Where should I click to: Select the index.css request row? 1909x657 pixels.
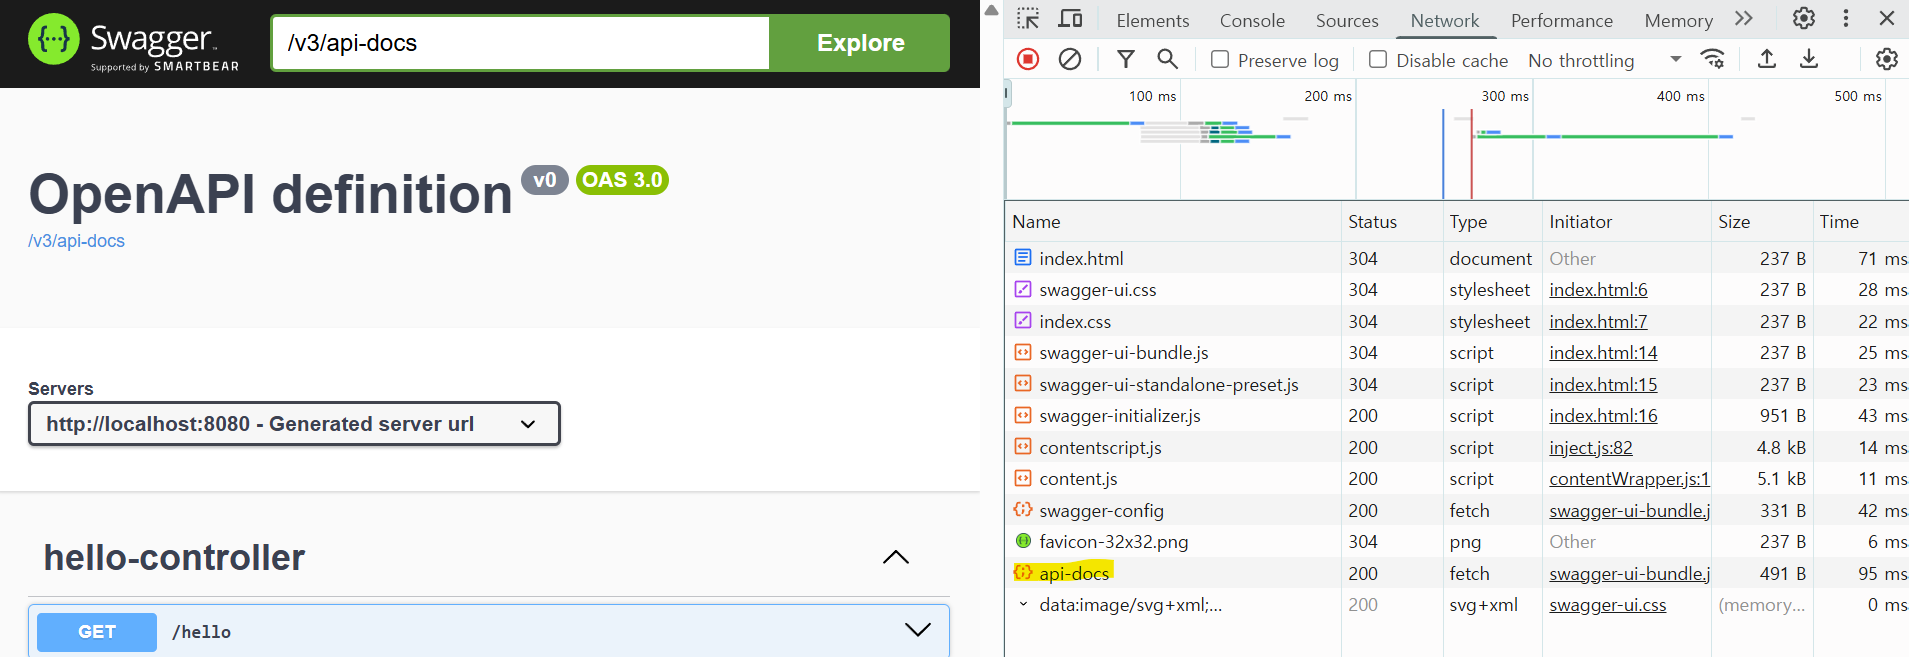click(1457, 321)
